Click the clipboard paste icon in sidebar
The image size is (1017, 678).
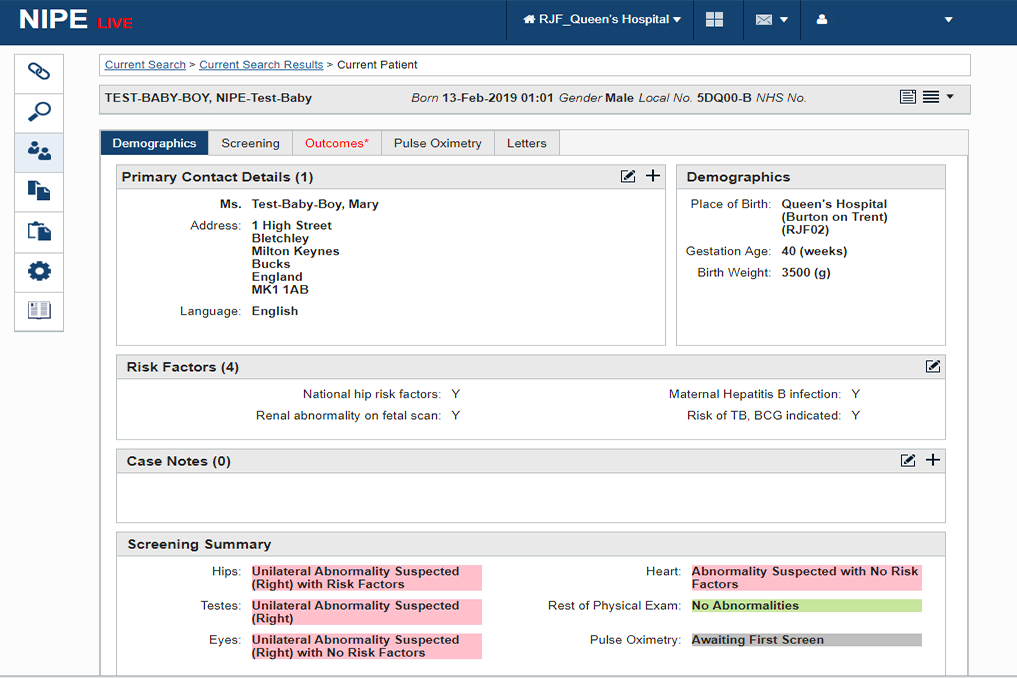(39, 231)
